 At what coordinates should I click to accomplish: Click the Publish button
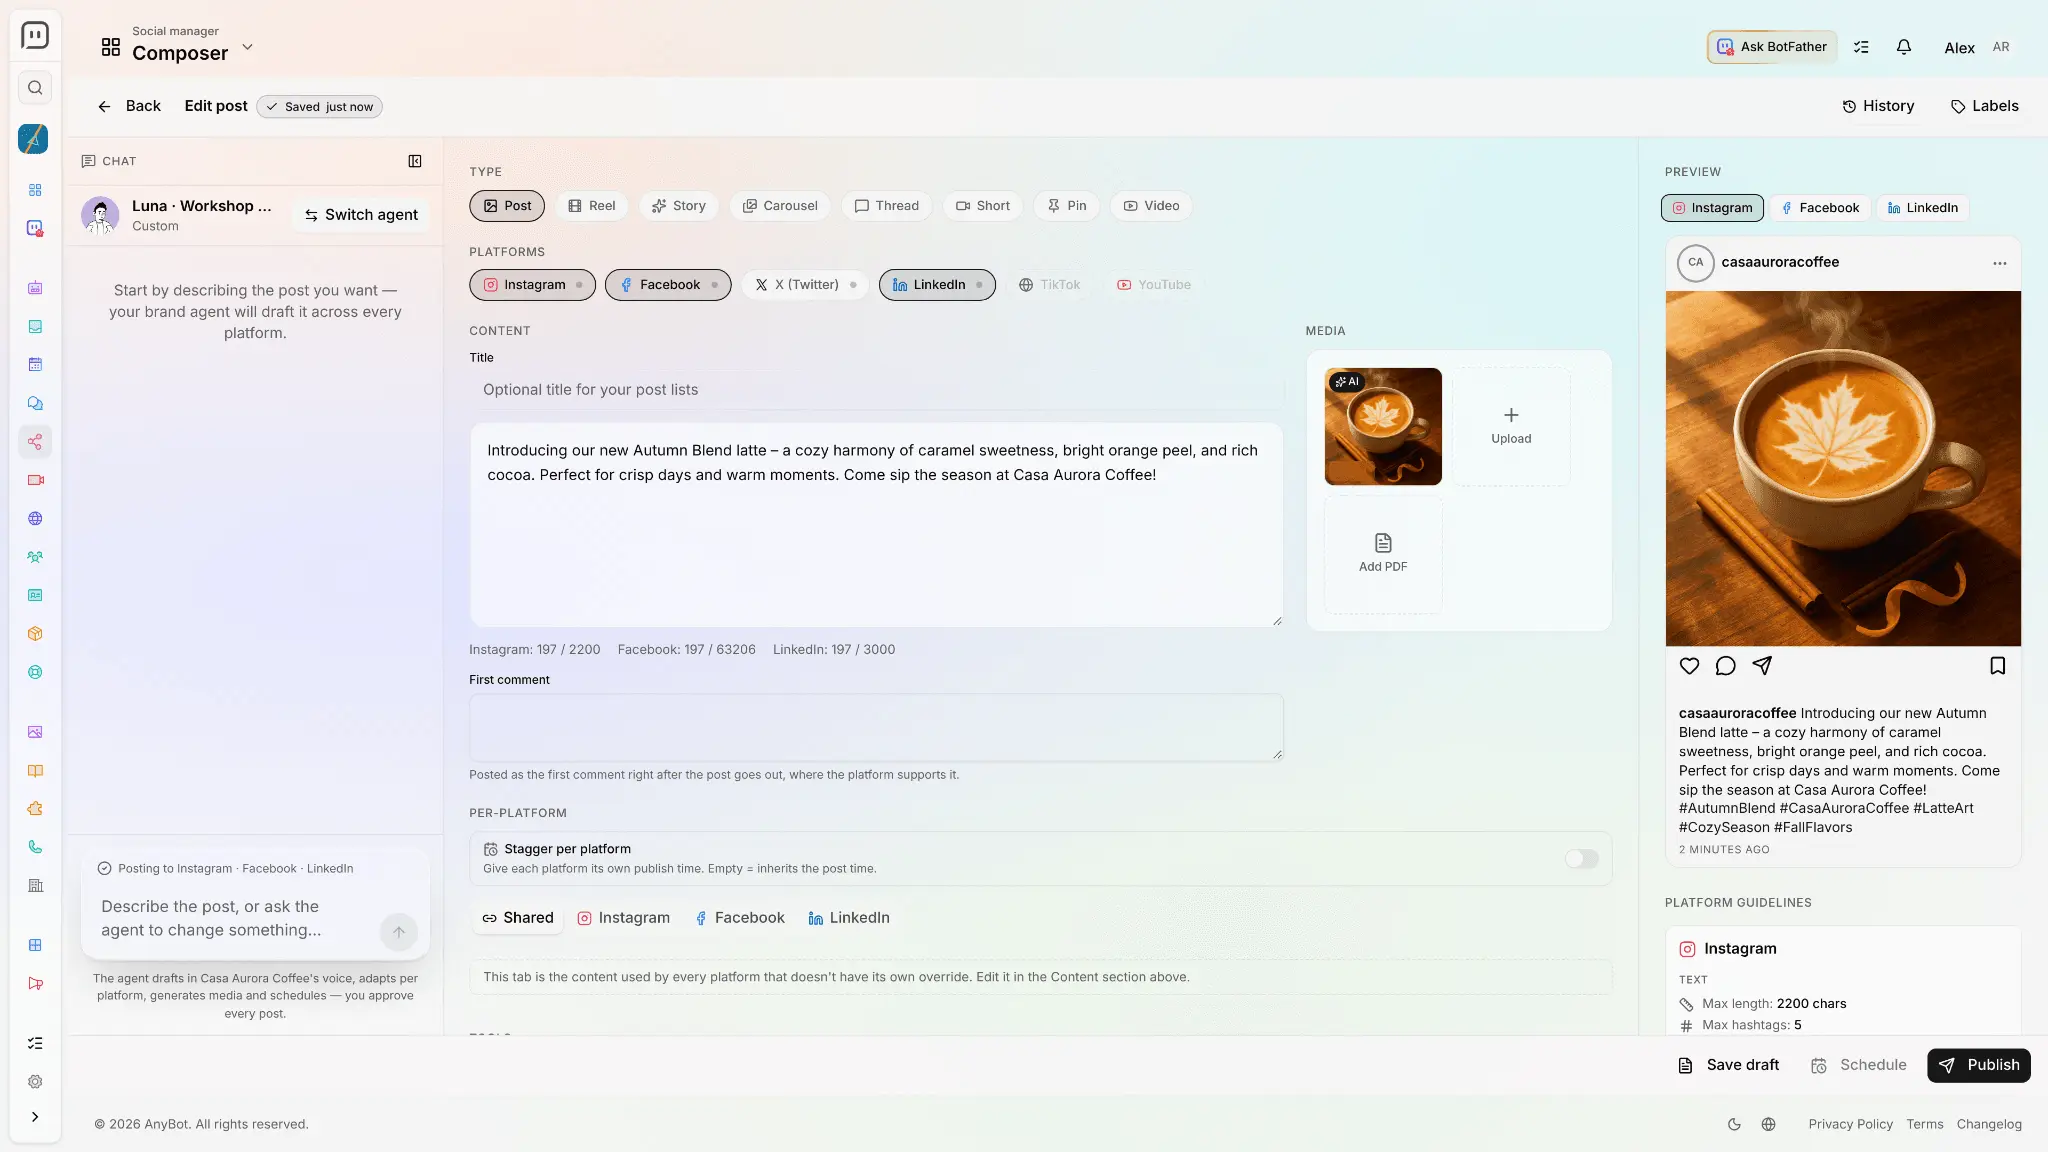click(x=1978, y=1065)
